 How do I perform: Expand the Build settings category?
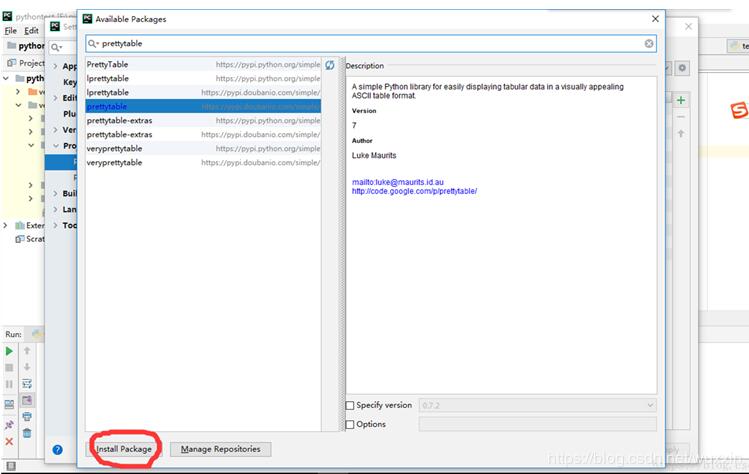point(55,193)
